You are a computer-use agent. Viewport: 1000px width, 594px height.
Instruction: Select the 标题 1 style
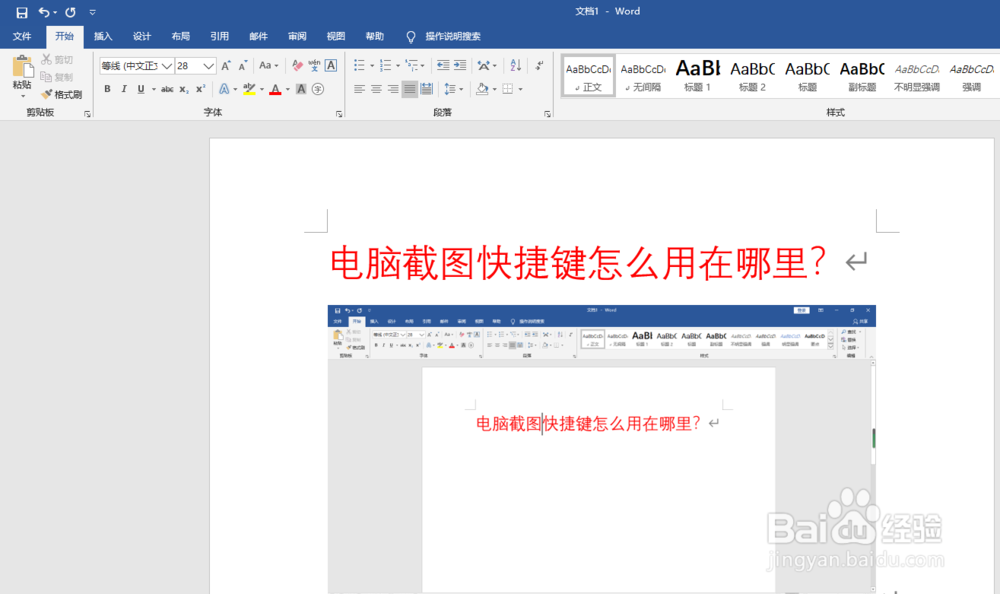coord(697,75)
